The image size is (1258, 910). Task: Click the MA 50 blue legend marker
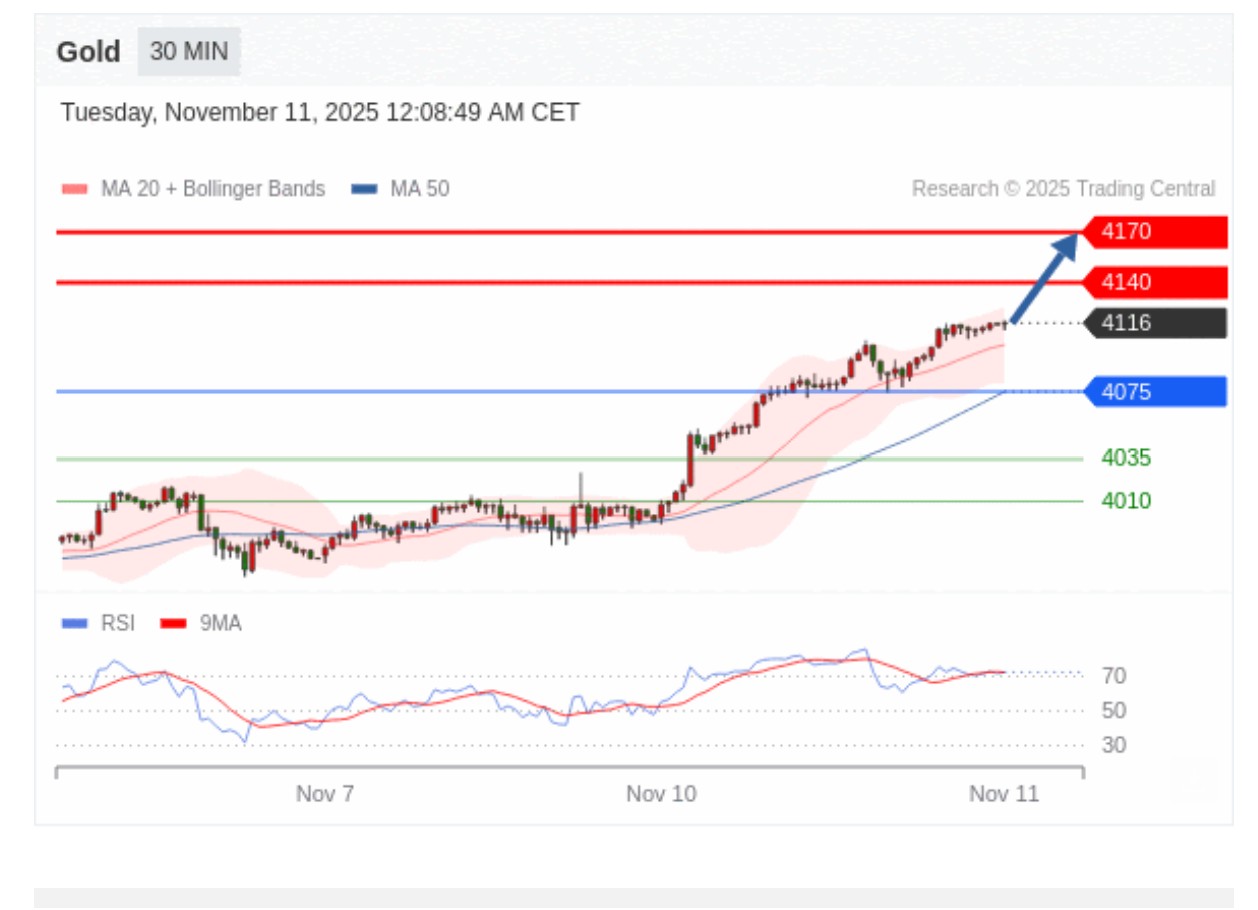click(x=365, y=189)
